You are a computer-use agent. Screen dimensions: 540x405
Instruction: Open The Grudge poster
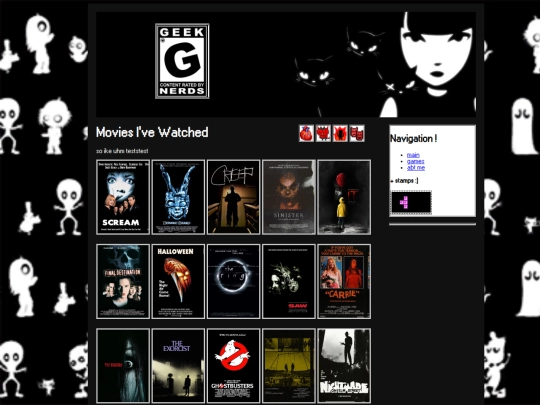click(x=123, y=366)
